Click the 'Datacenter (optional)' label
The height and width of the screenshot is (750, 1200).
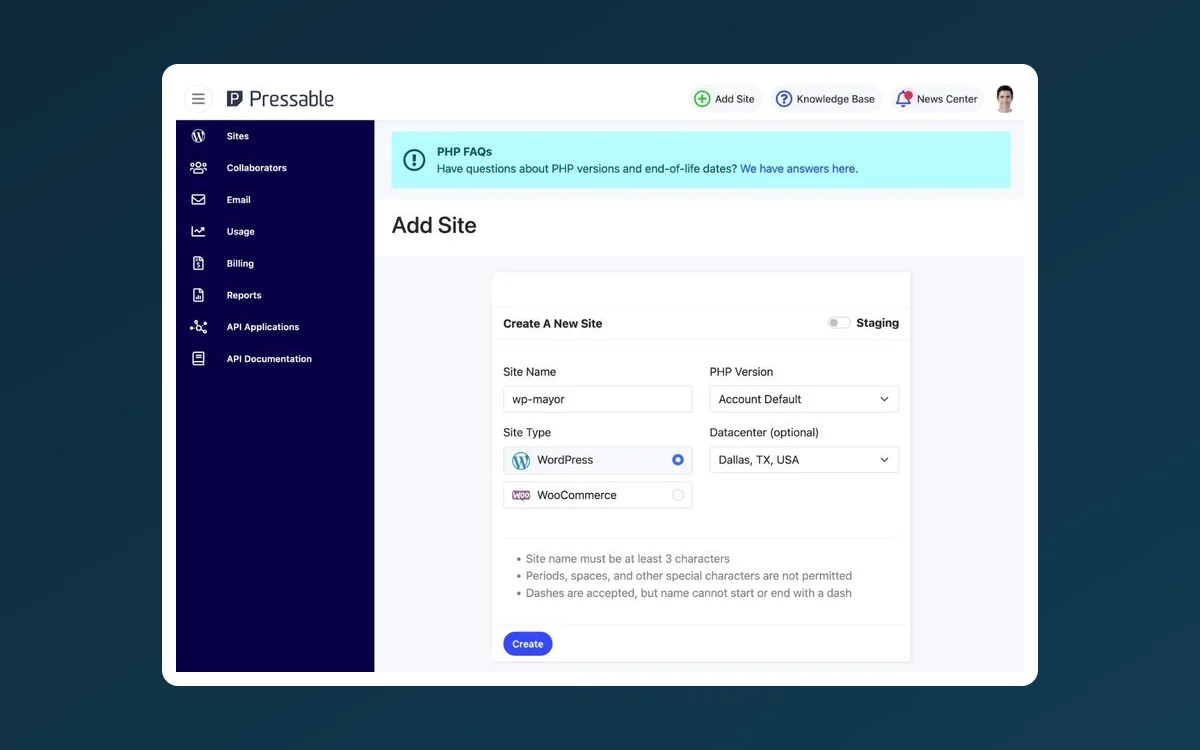(x=765, y=433)
